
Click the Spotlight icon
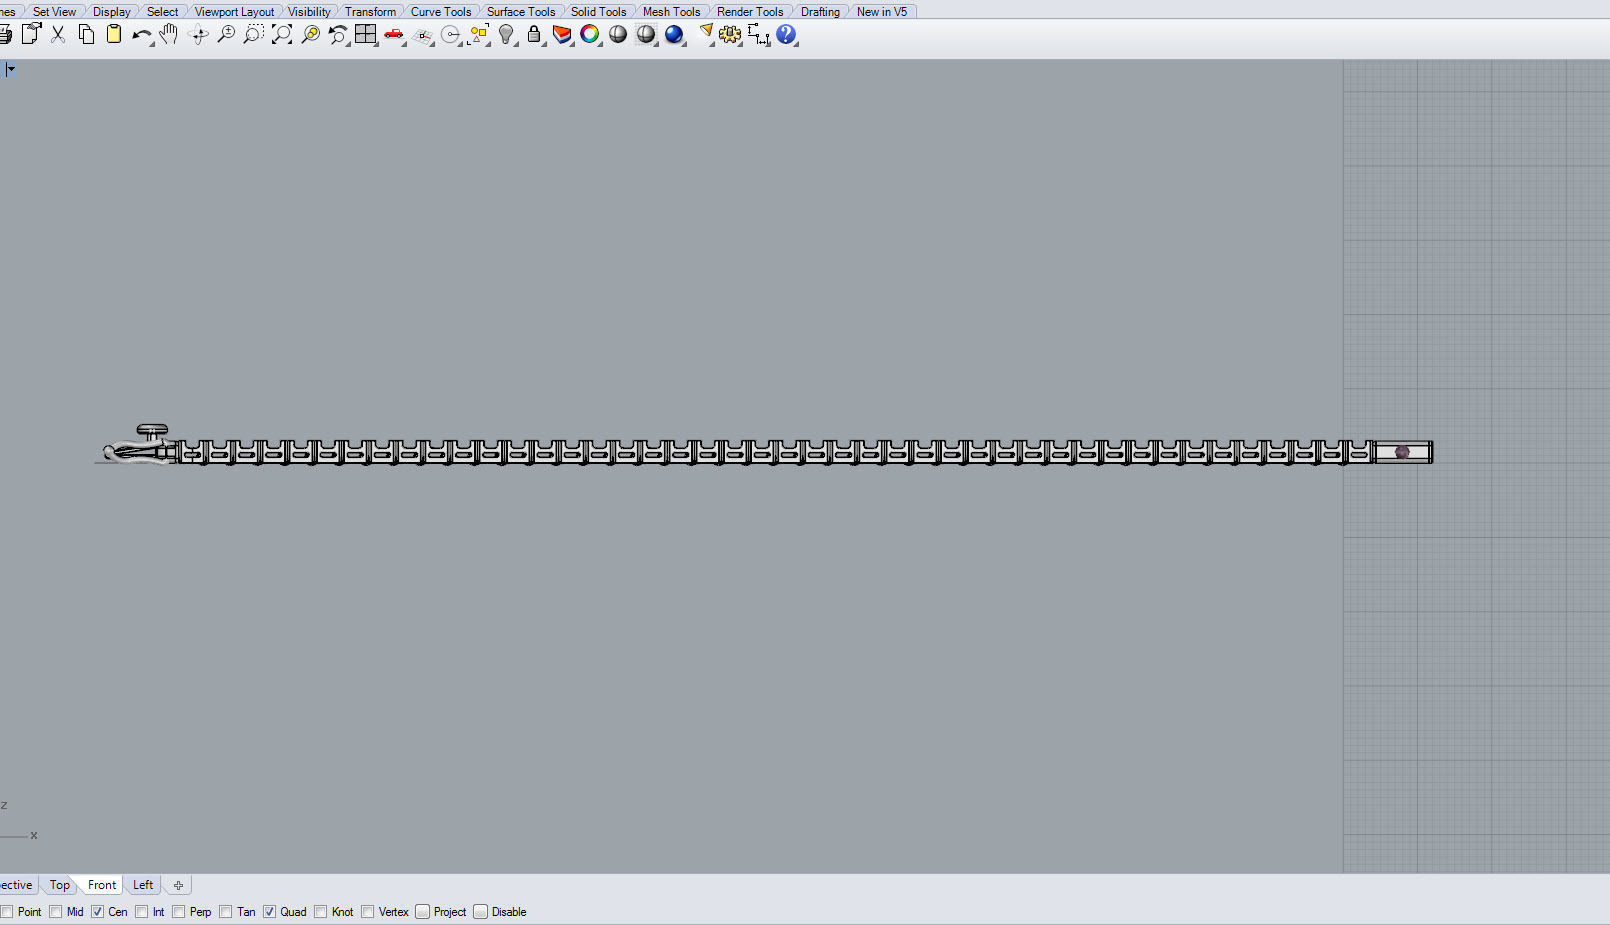tap(706, 33)
